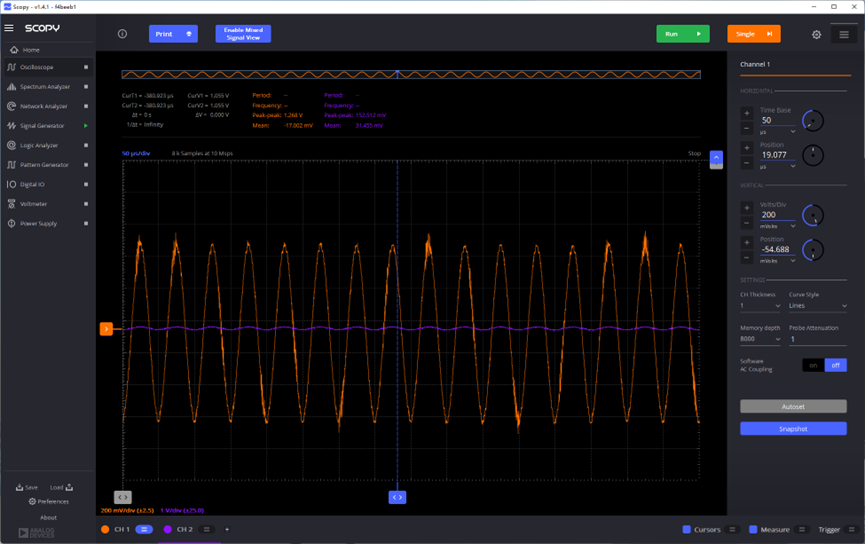865x544 pixels.
Task: Toggle the Oscilloscope run/stop square
Action: [86, 67]
